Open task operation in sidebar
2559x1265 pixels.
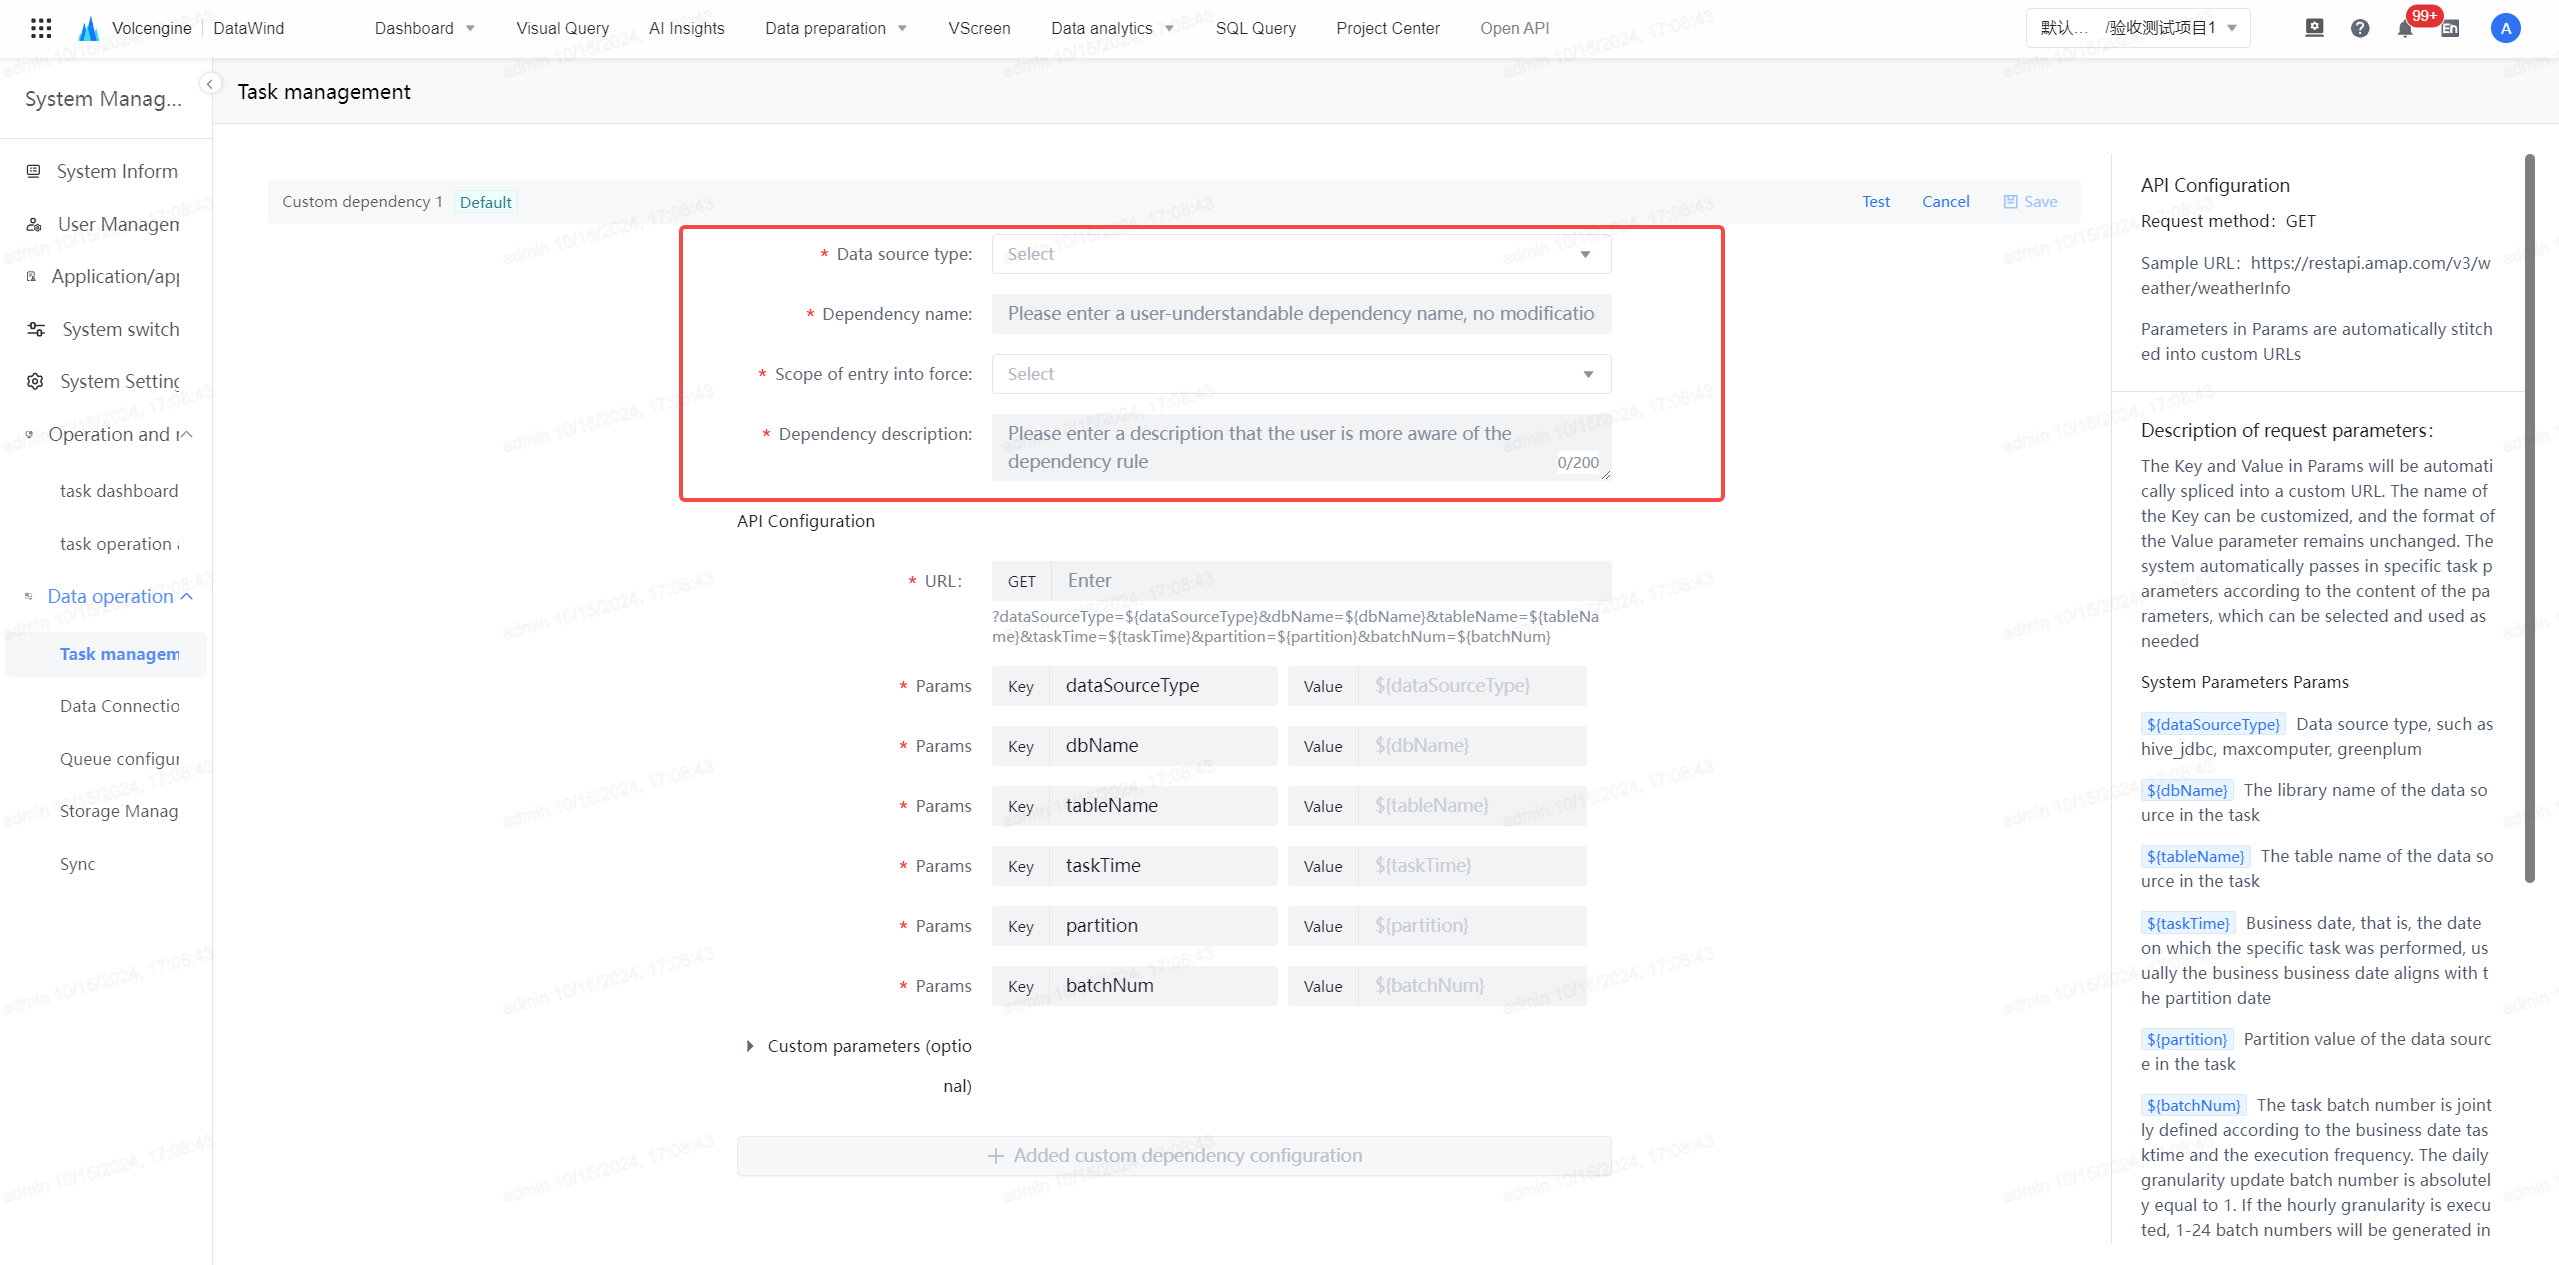[x=119, y=544]
